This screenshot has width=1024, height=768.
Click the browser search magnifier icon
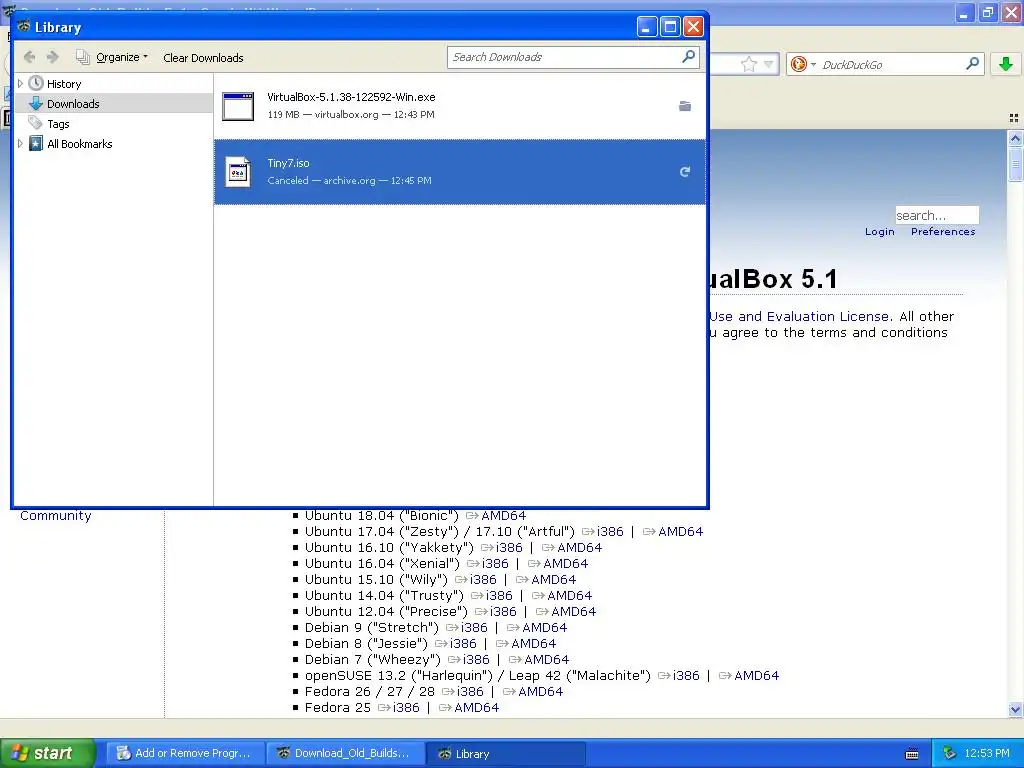(972, 63)
